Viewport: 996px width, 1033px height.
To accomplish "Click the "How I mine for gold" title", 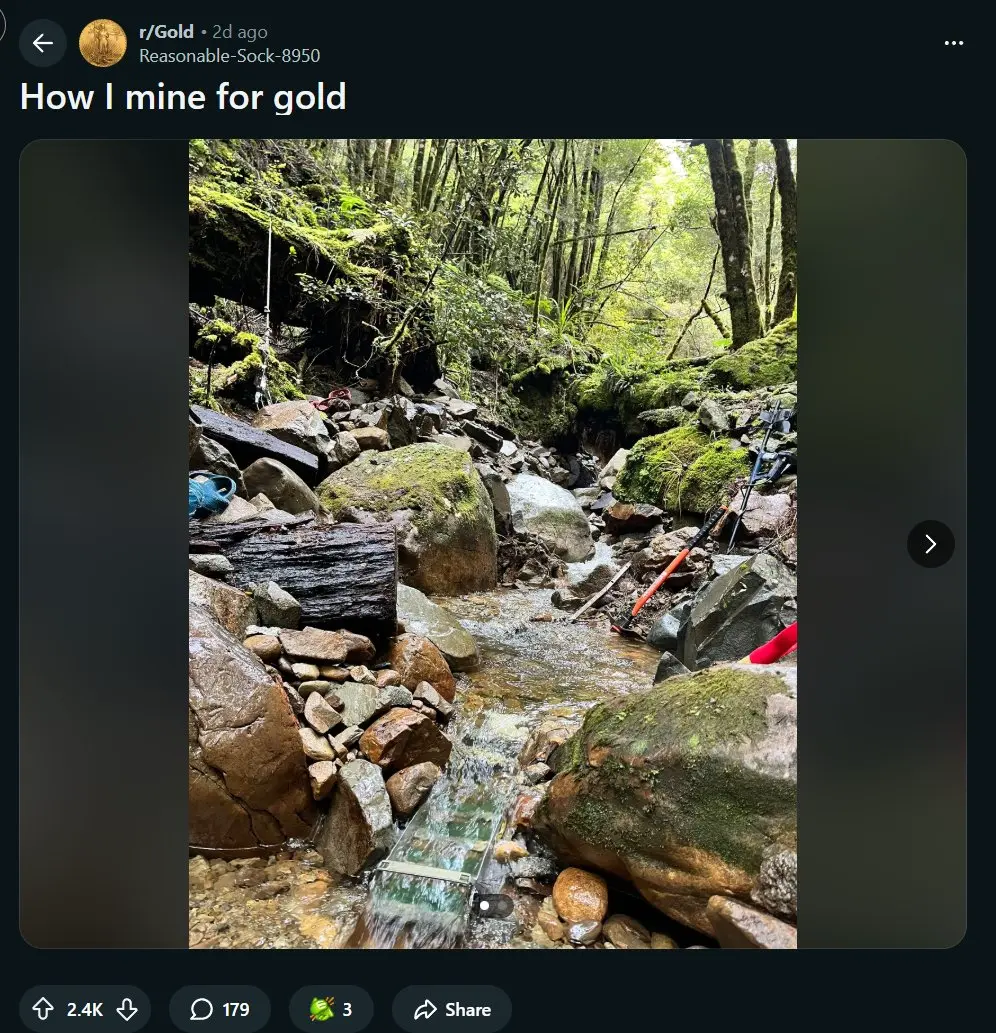I will tap(183, 97).
